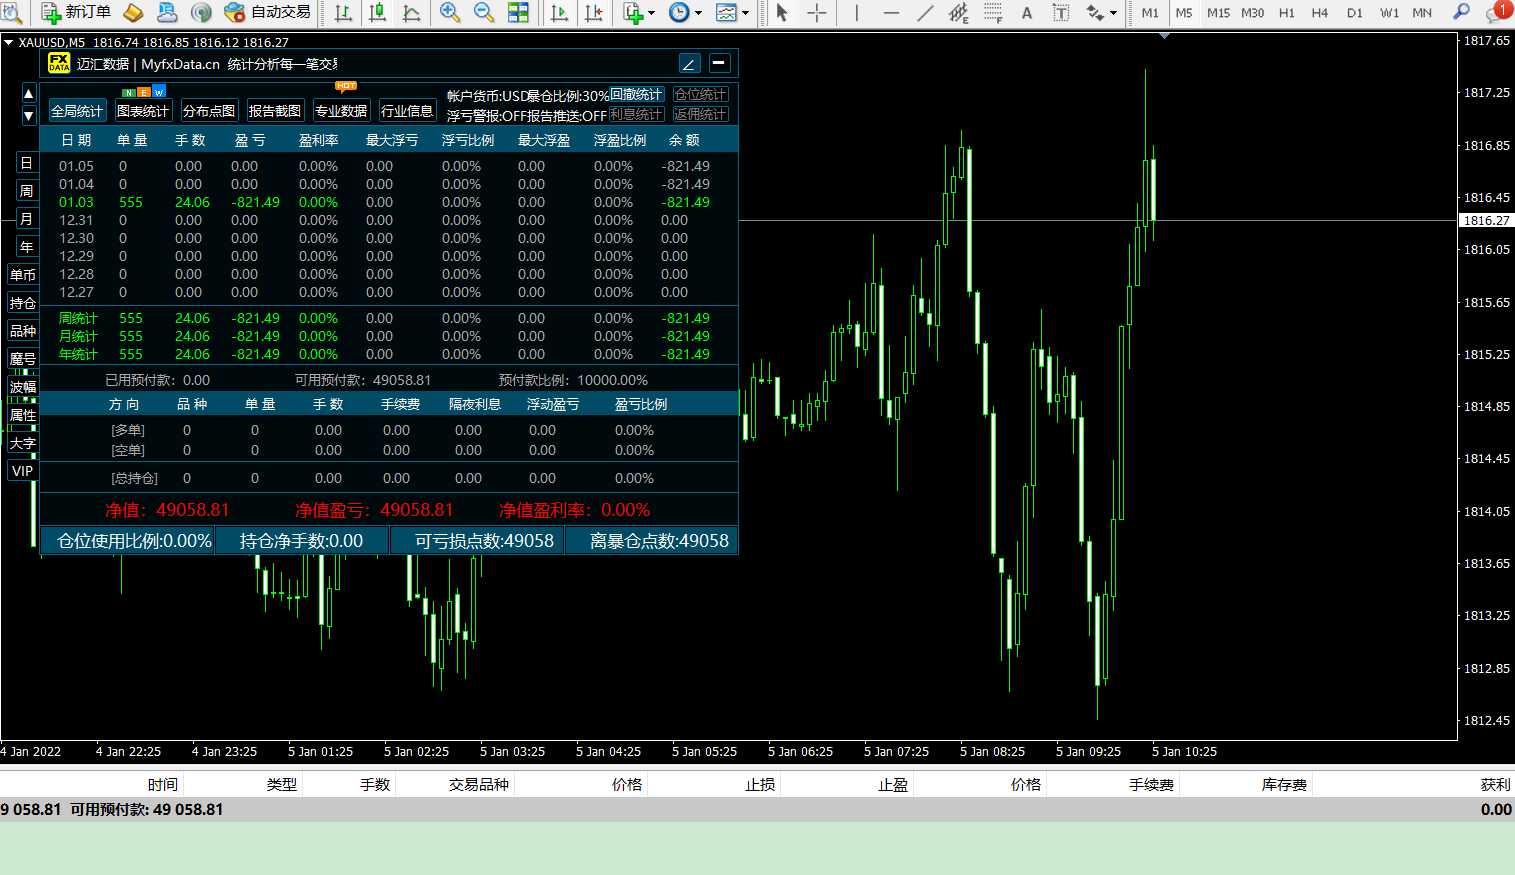Toggle chart auto scroll icon
Image resolution: width=1515 pixels, height=875 pixels.
click(x=559, y=12)
